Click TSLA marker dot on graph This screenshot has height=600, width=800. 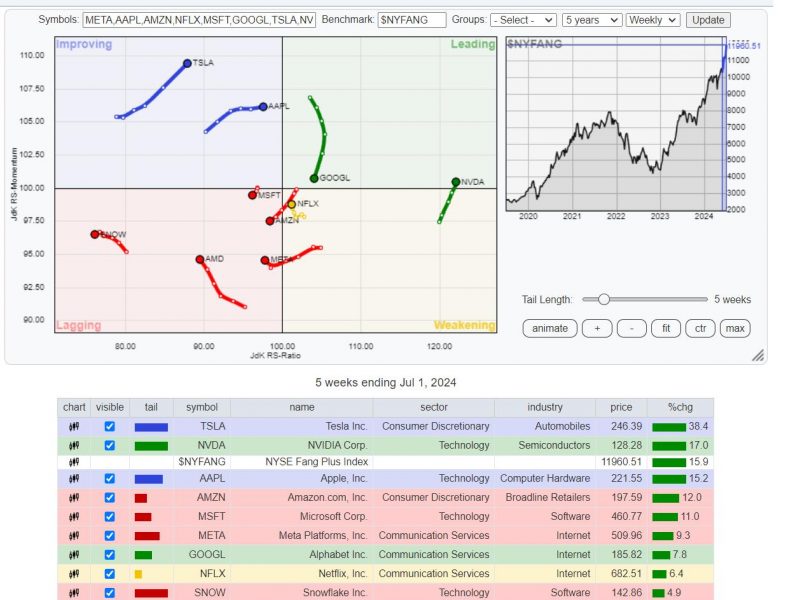click(187, 63)
